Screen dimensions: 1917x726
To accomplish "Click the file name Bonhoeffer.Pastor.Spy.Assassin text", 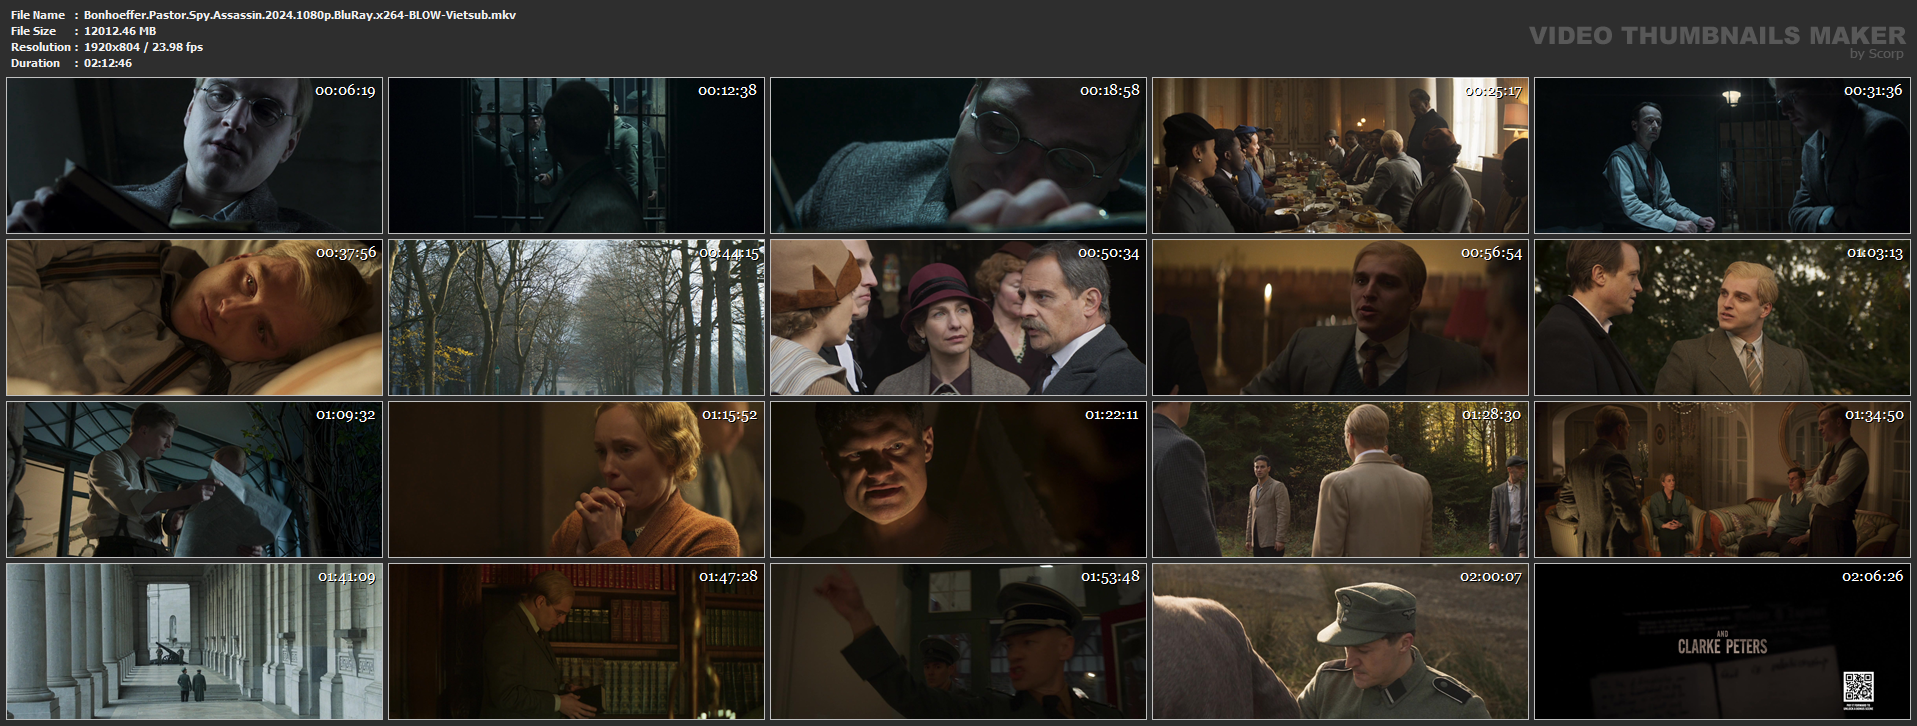I will [x=300, y=15].
